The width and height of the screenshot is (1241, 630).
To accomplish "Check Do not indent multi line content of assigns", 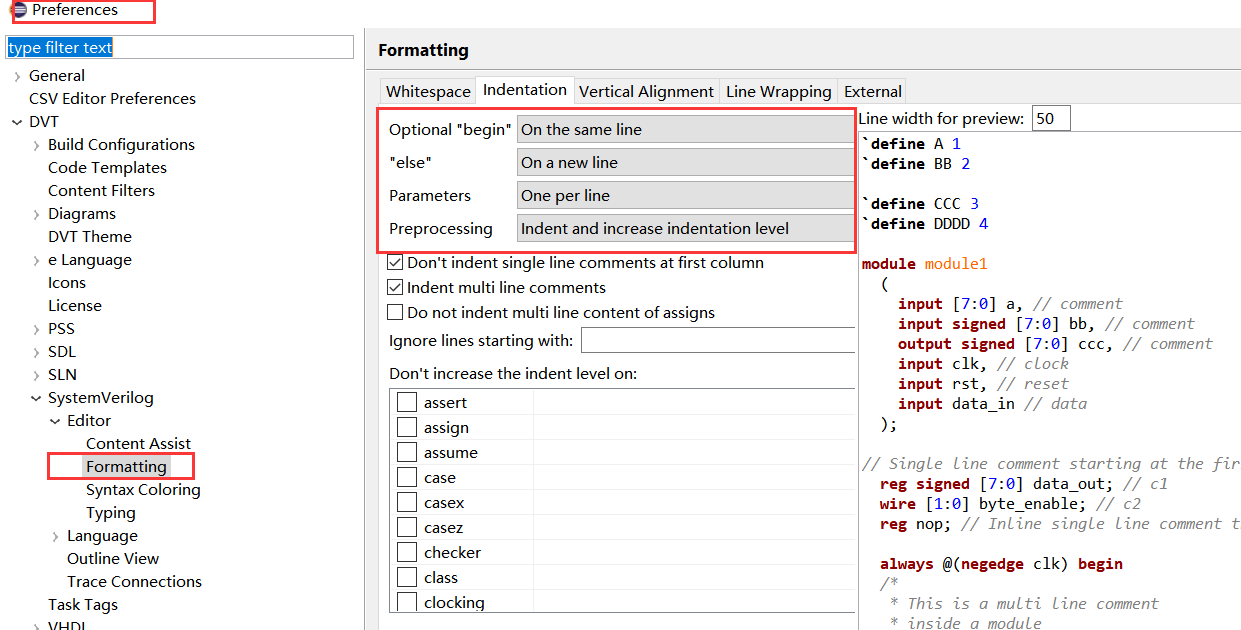I will (395, 312).
